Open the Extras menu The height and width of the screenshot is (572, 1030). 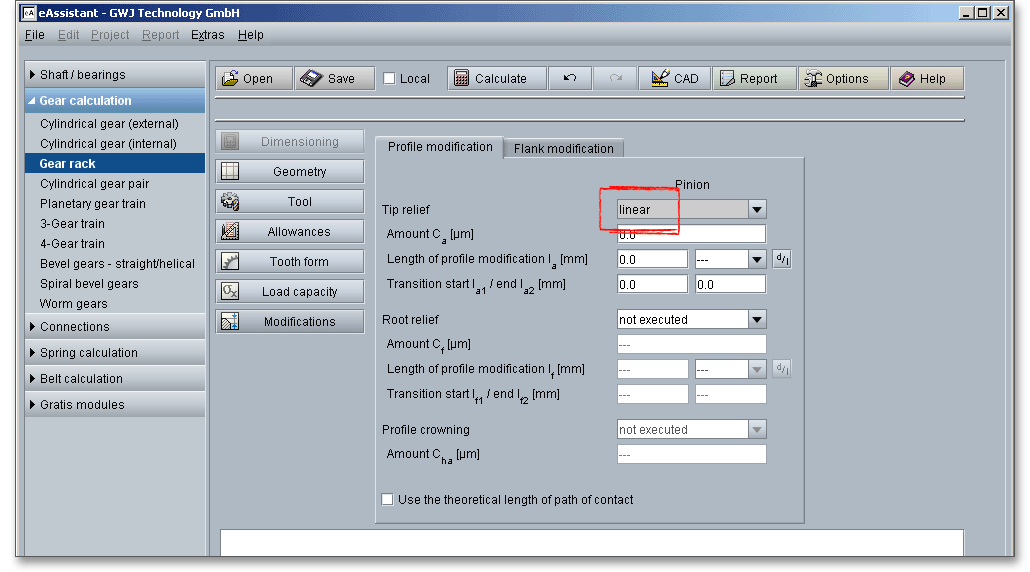pyautogui.click(x=208, y=35)
